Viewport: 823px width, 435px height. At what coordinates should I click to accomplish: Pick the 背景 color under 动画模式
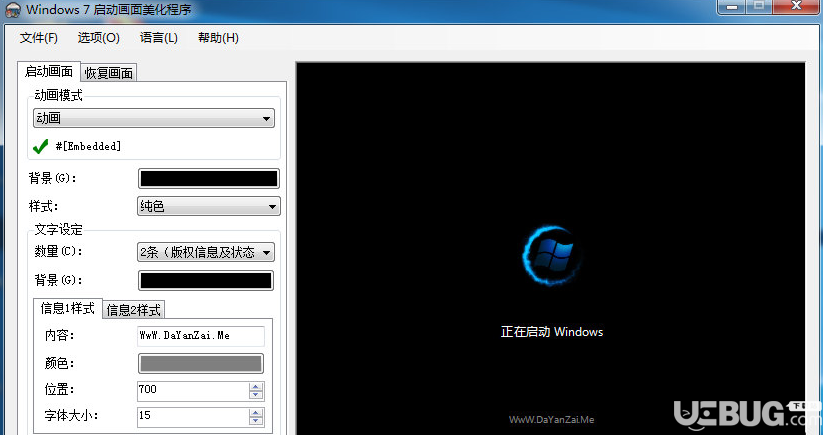click(x=209, y=178)
